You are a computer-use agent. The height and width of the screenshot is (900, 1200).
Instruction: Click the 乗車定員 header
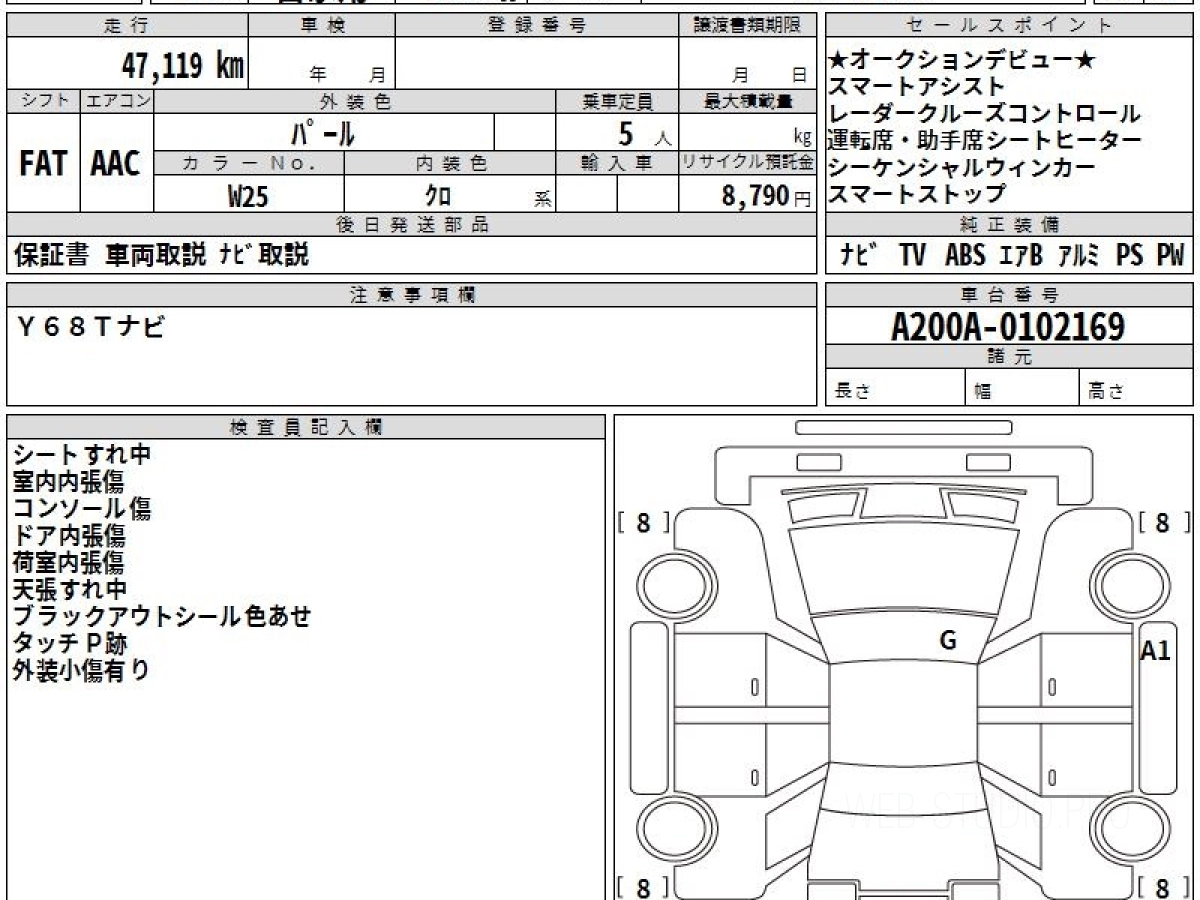(617, 101)
